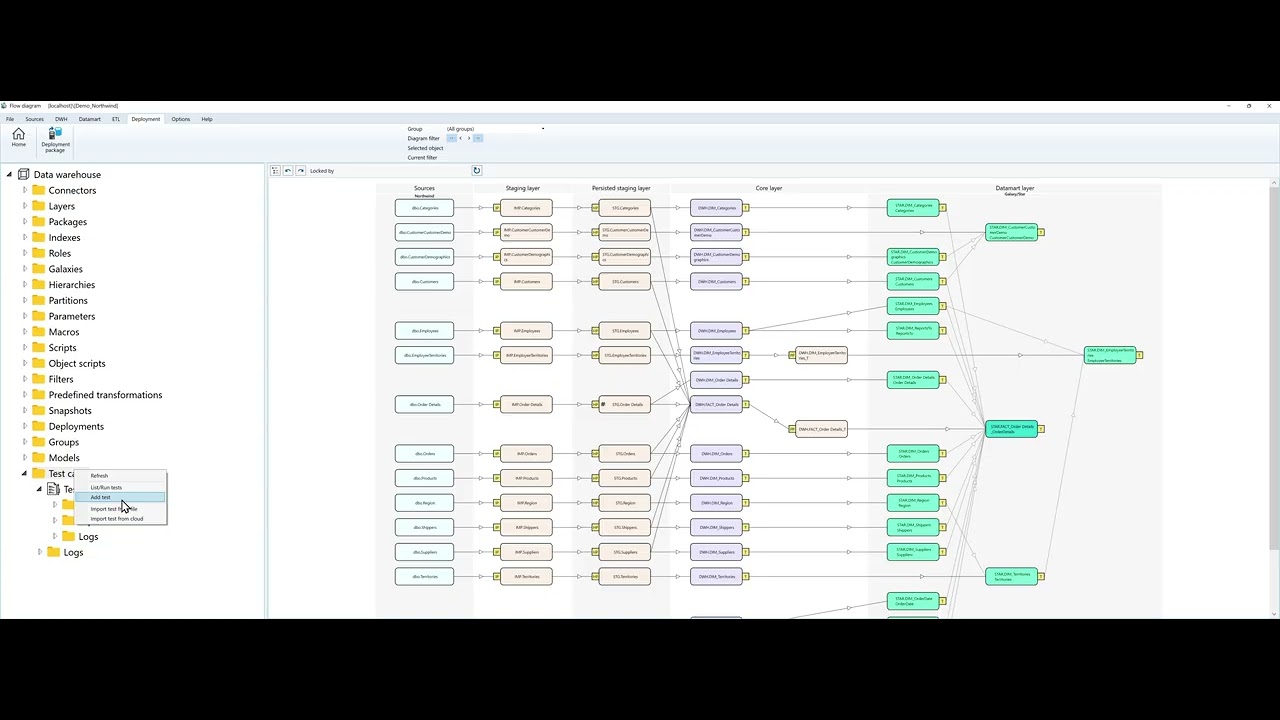The height and width of the screenshot is (720, 1280).
Task: Choose Add test from context menu
Action: pos(120,498)
